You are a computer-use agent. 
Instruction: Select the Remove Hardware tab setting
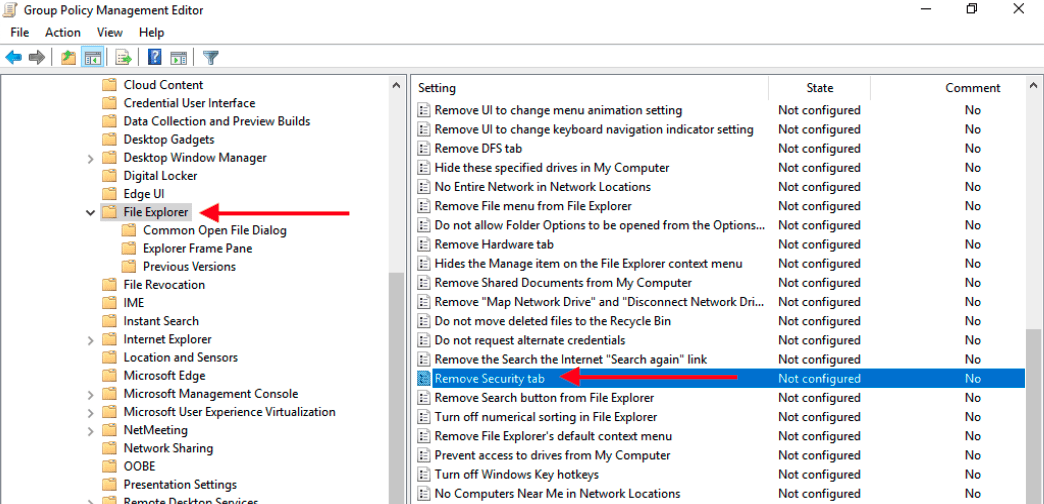point(493,244)
